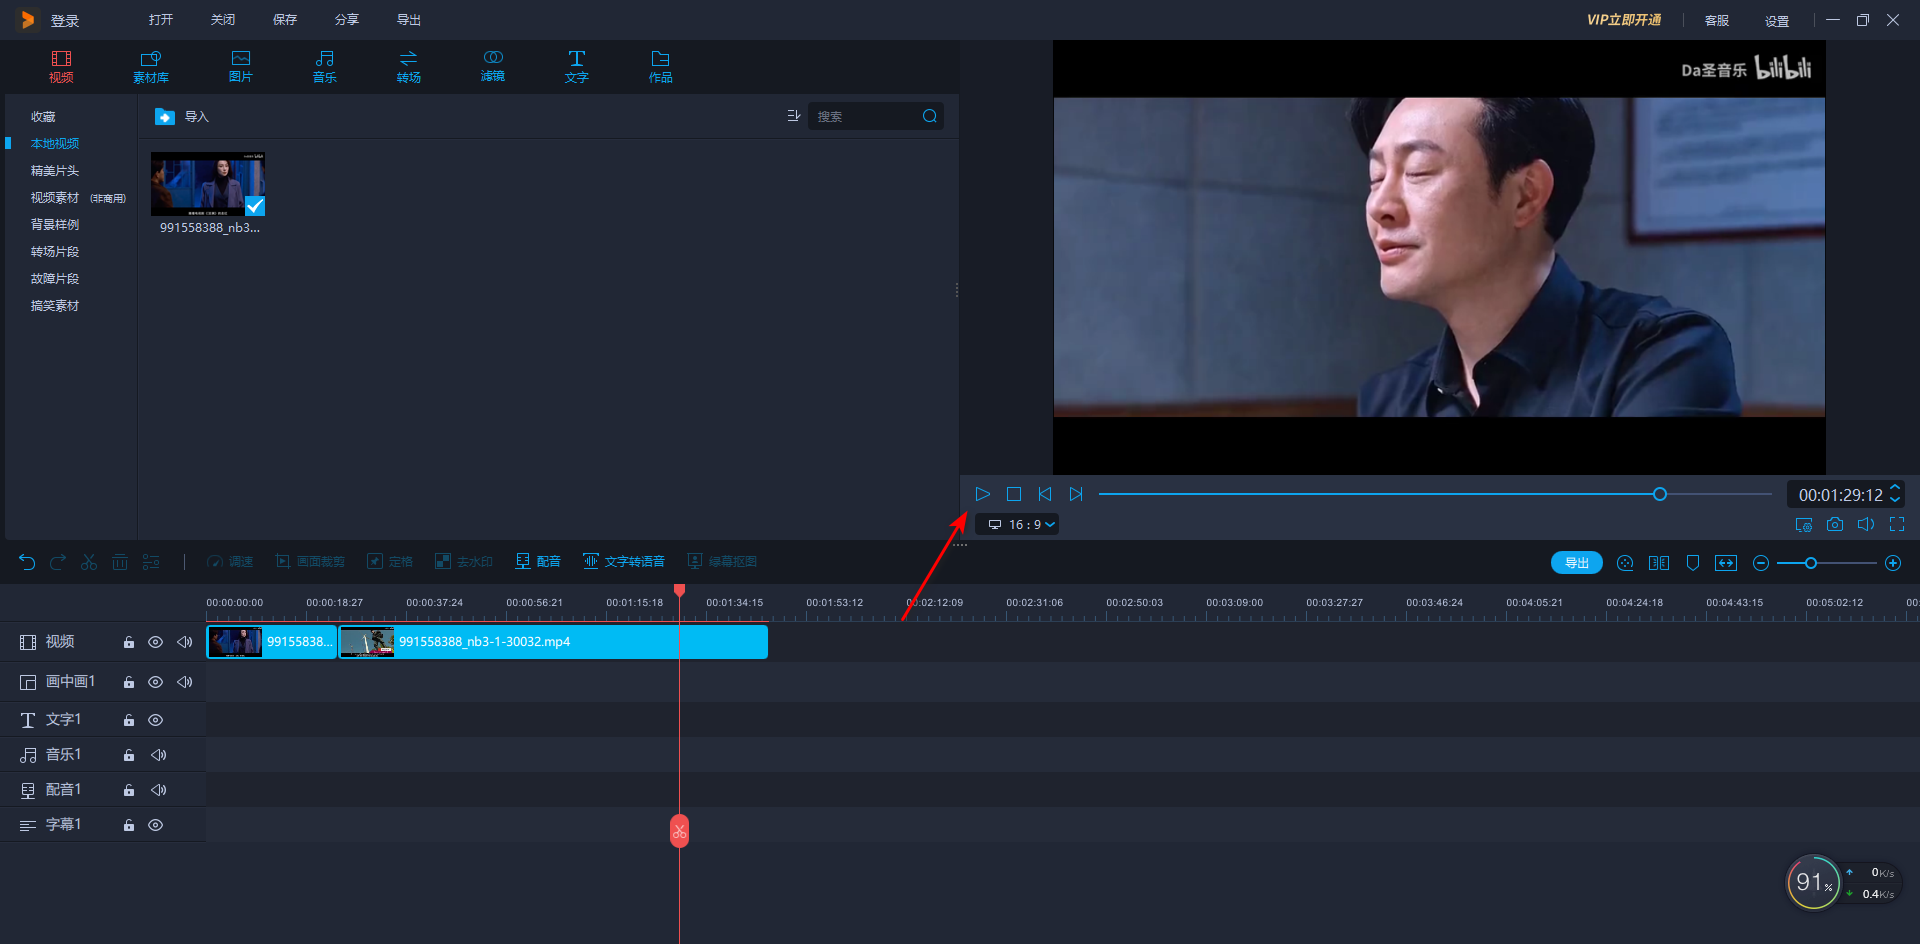Image resolution: width=1920 pixels, height=944 pixels.
Task: Select the scissors split tool
Action: tap(89, 562)
